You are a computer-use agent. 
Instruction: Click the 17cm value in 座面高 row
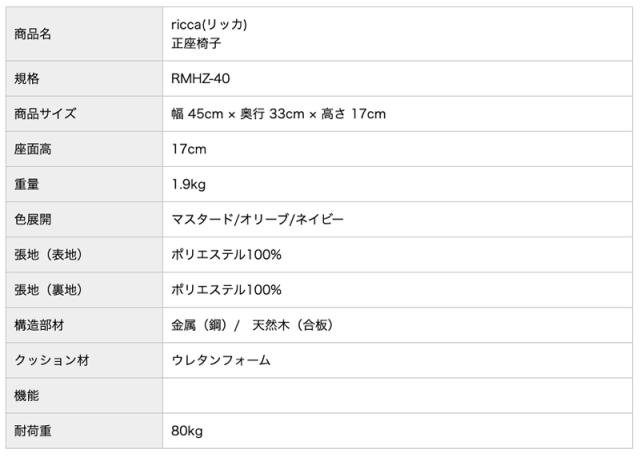point(189,149)
